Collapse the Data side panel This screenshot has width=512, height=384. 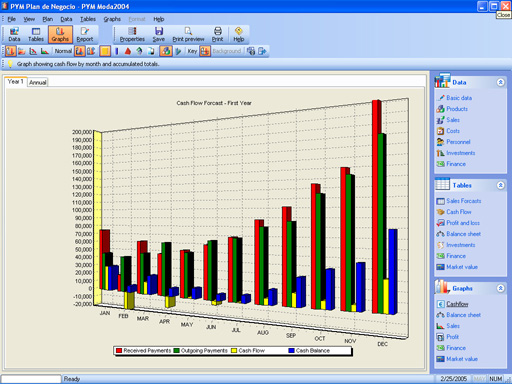pos(500,82)
